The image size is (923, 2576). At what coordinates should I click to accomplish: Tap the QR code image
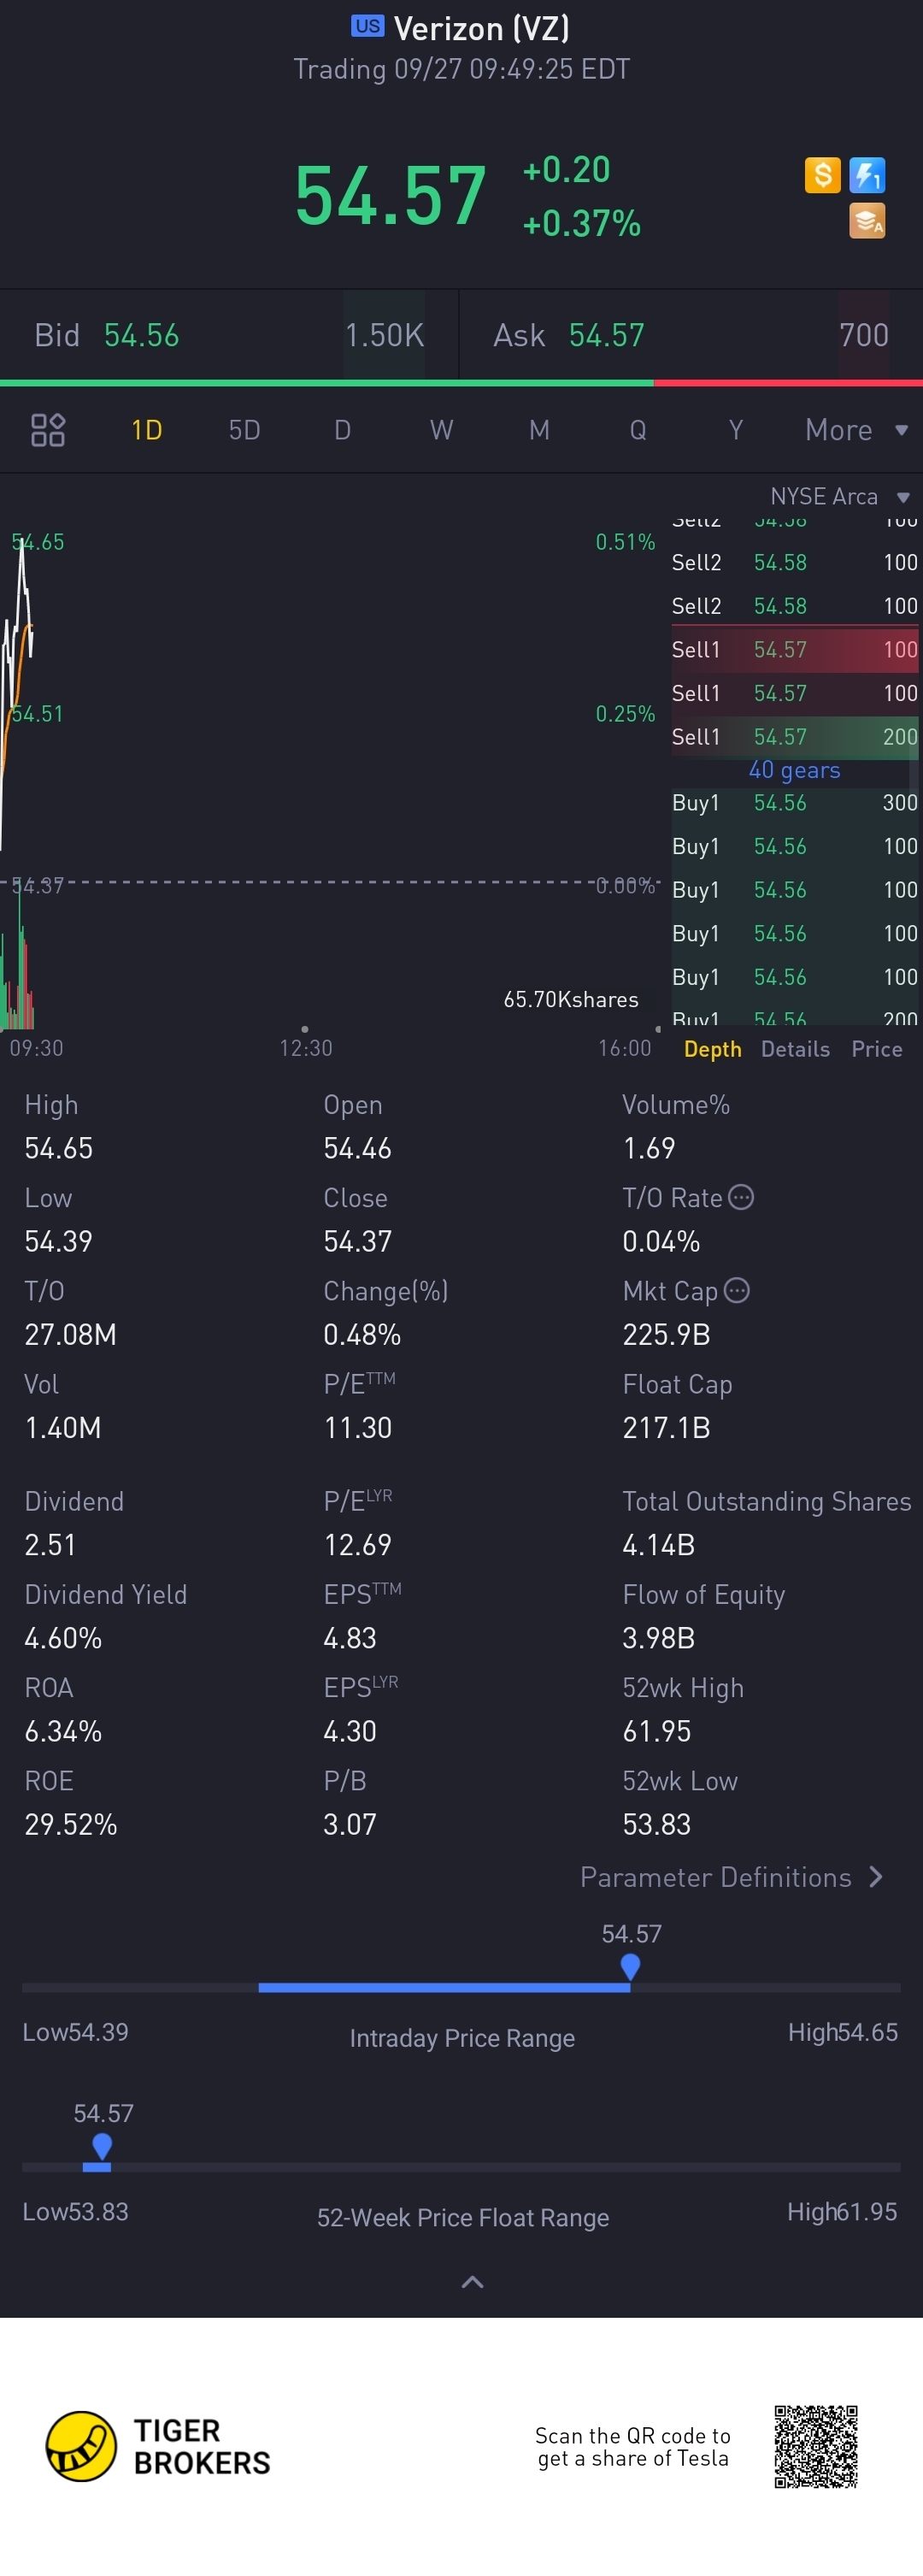coord(816,2446)
